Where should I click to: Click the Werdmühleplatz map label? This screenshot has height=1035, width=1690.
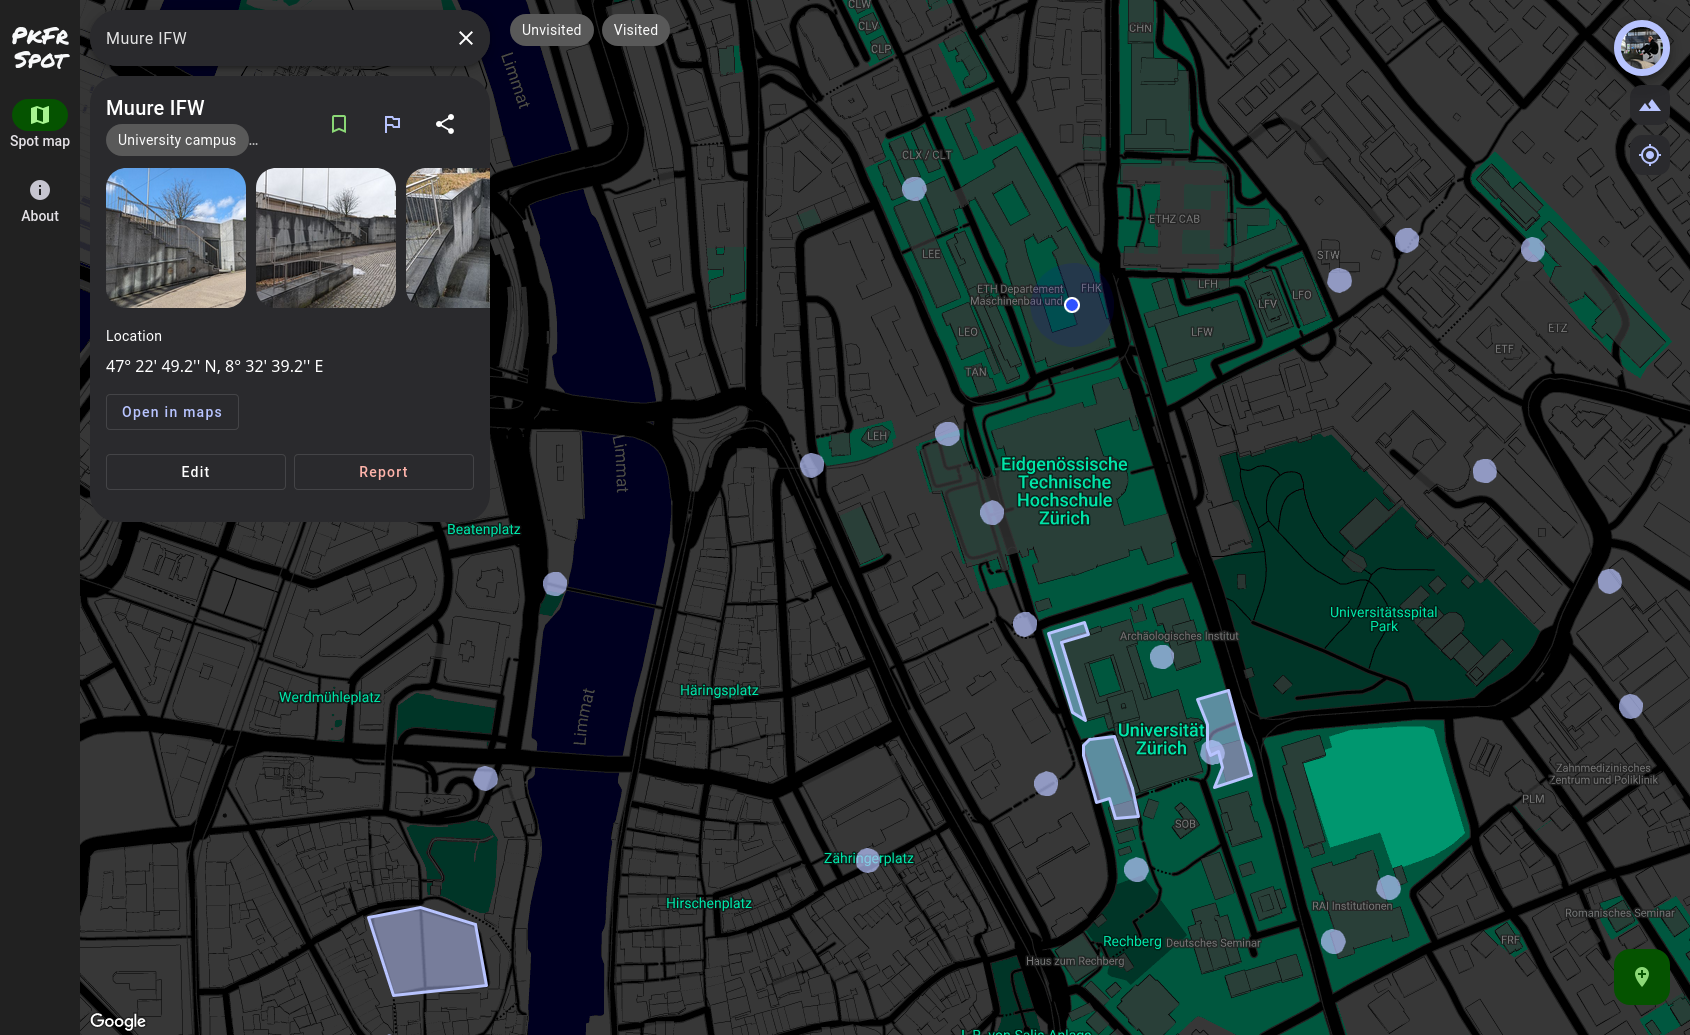pyautogui.click(x=330, y=698)
